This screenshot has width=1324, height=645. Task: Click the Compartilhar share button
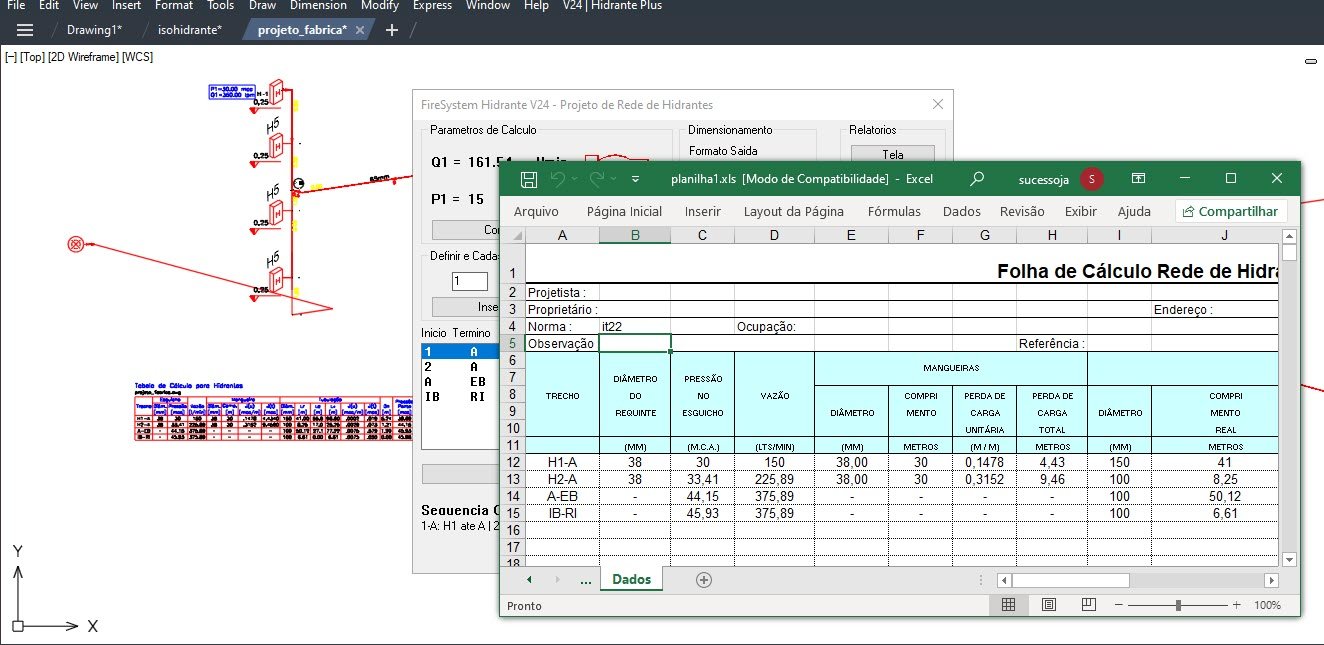(1231, 211)
